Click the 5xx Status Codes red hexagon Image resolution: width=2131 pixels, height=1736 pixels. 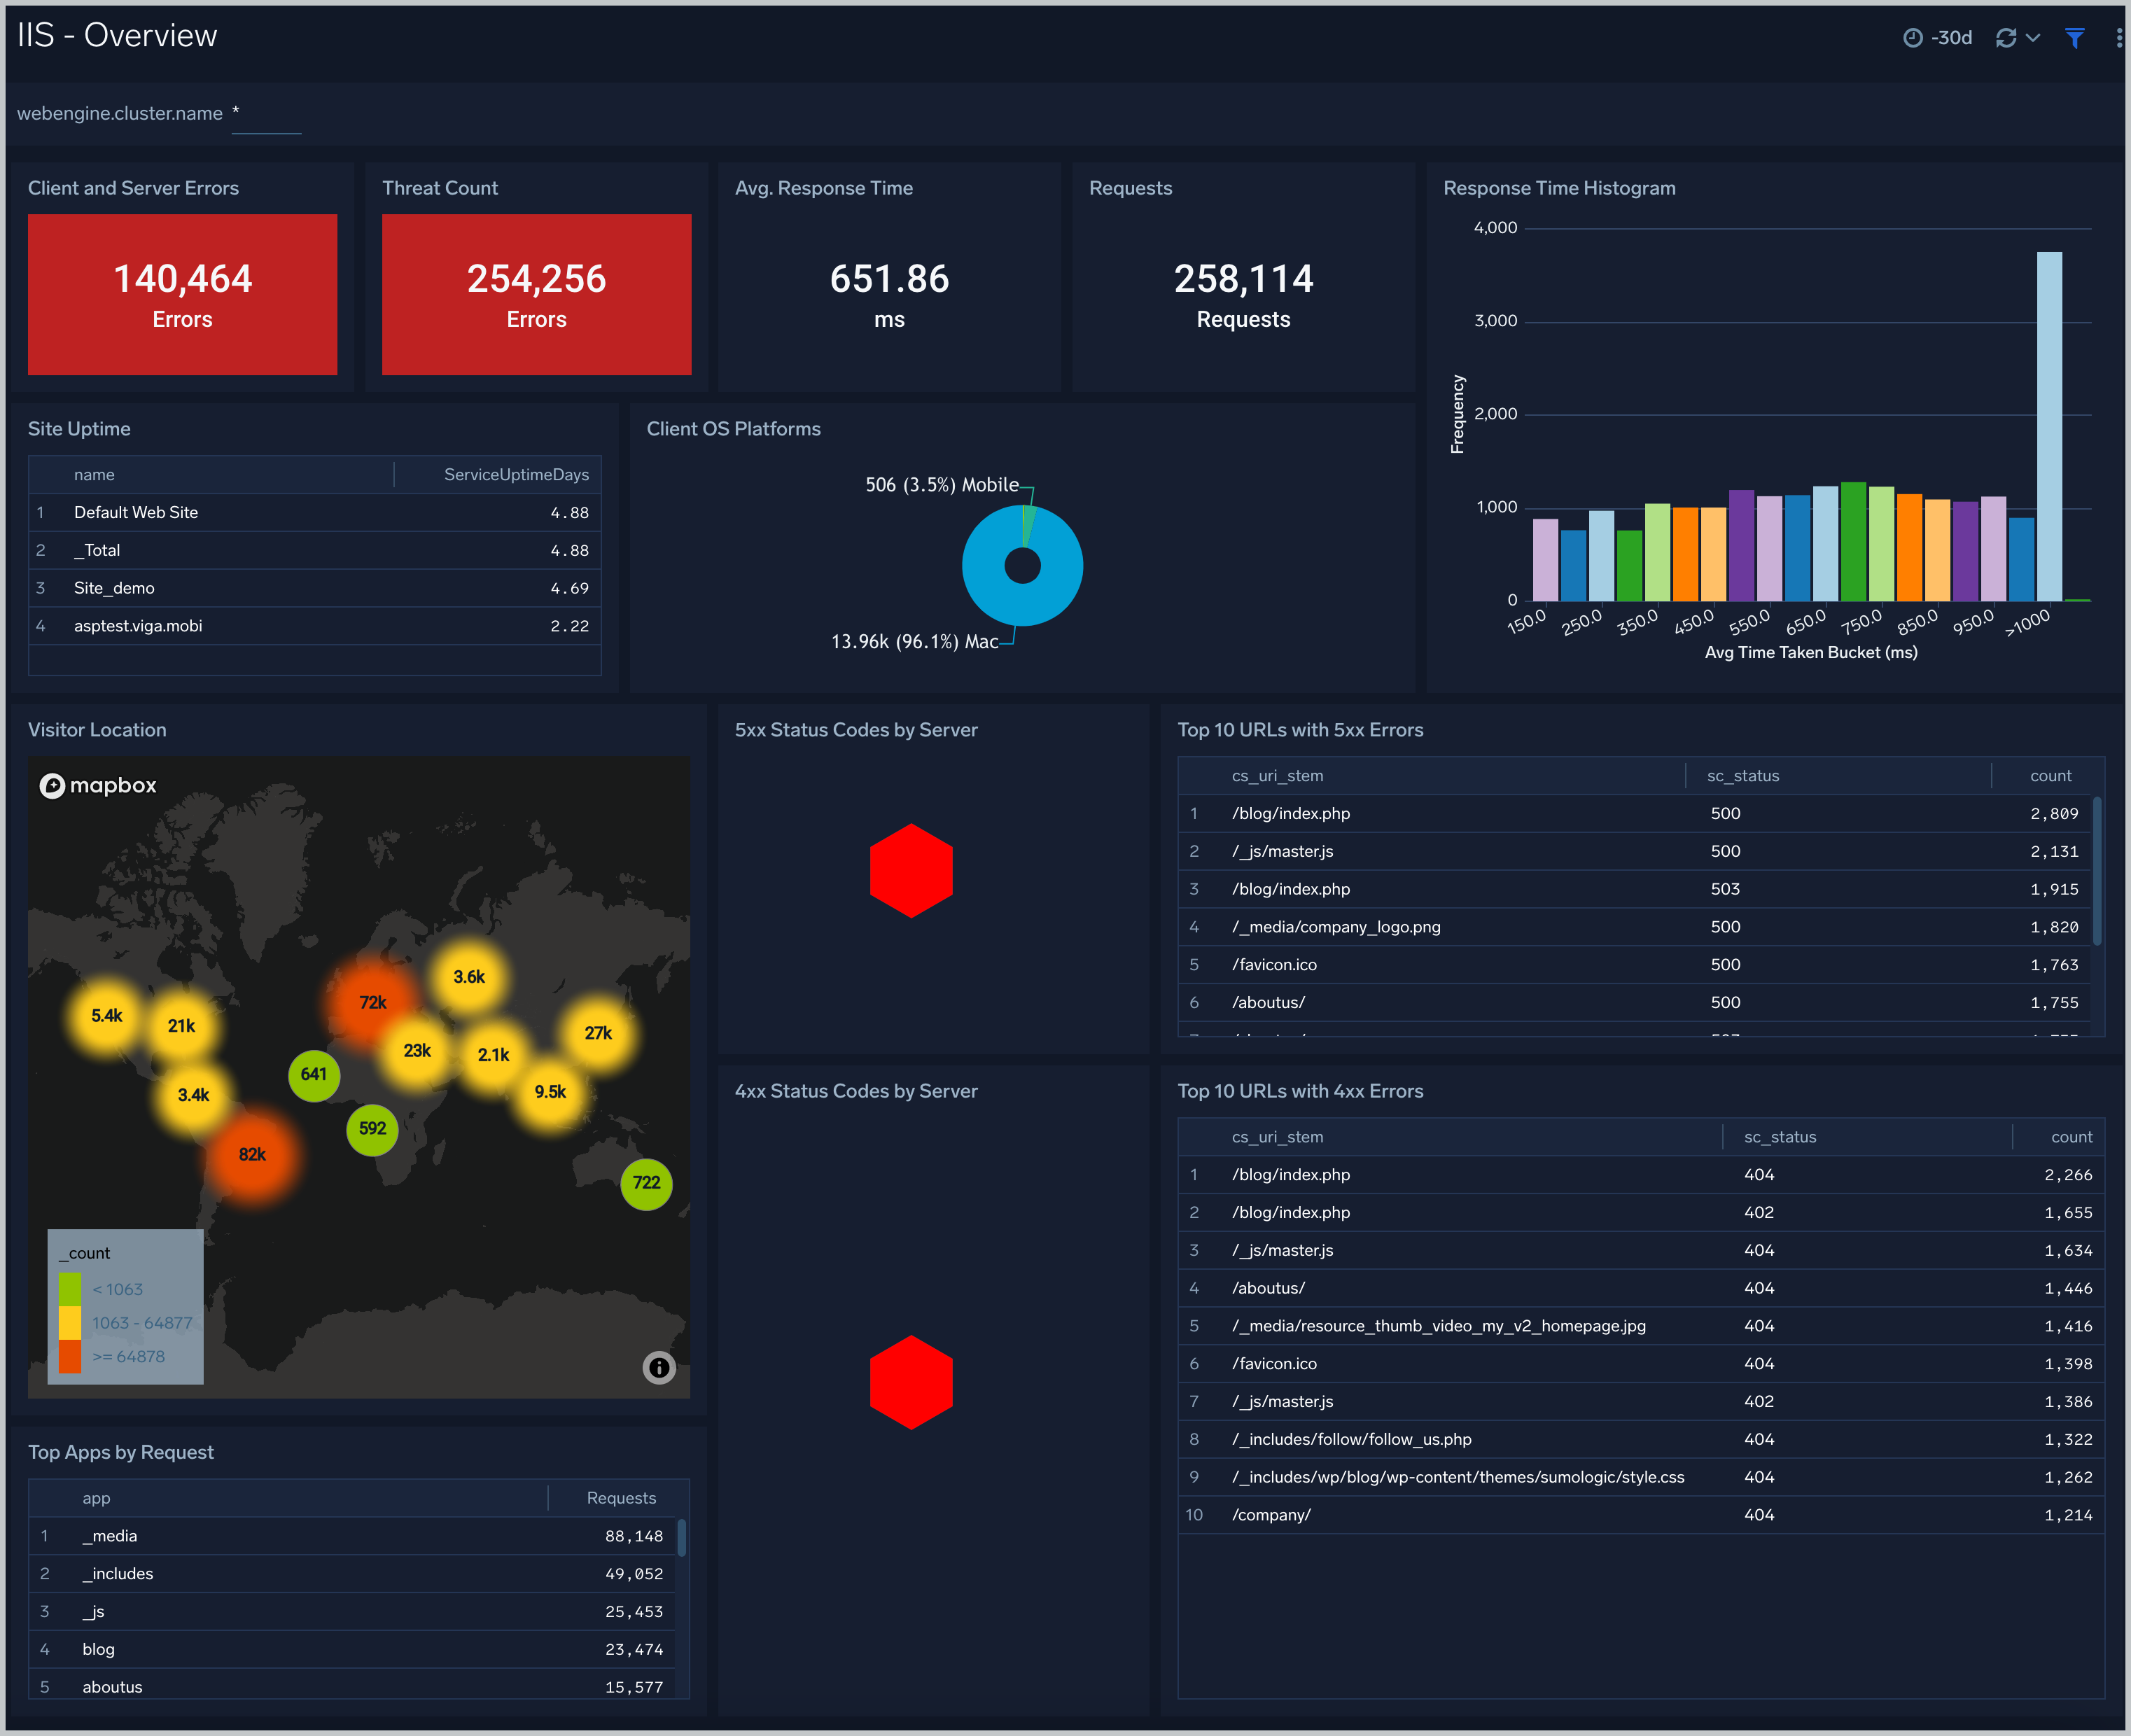(x=911, y=870)
